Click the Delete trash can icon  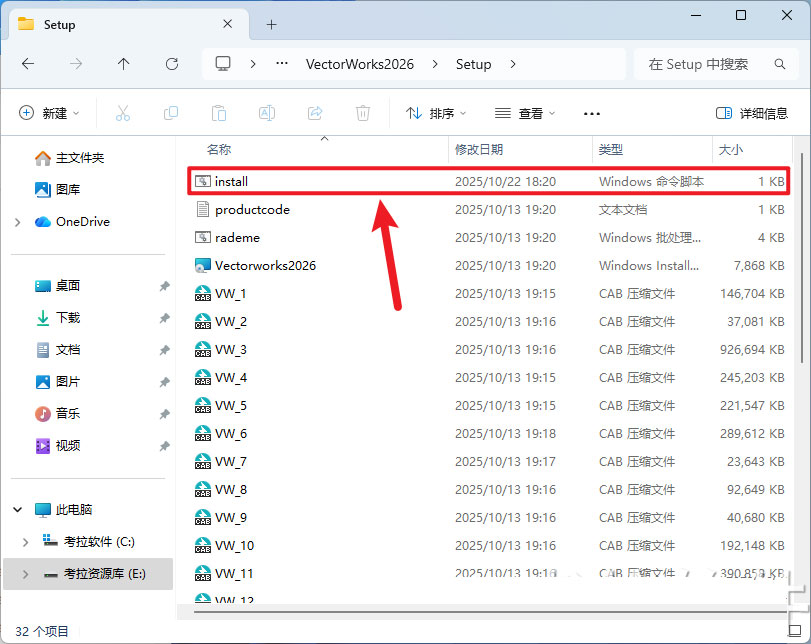click(x=364, y=114)
